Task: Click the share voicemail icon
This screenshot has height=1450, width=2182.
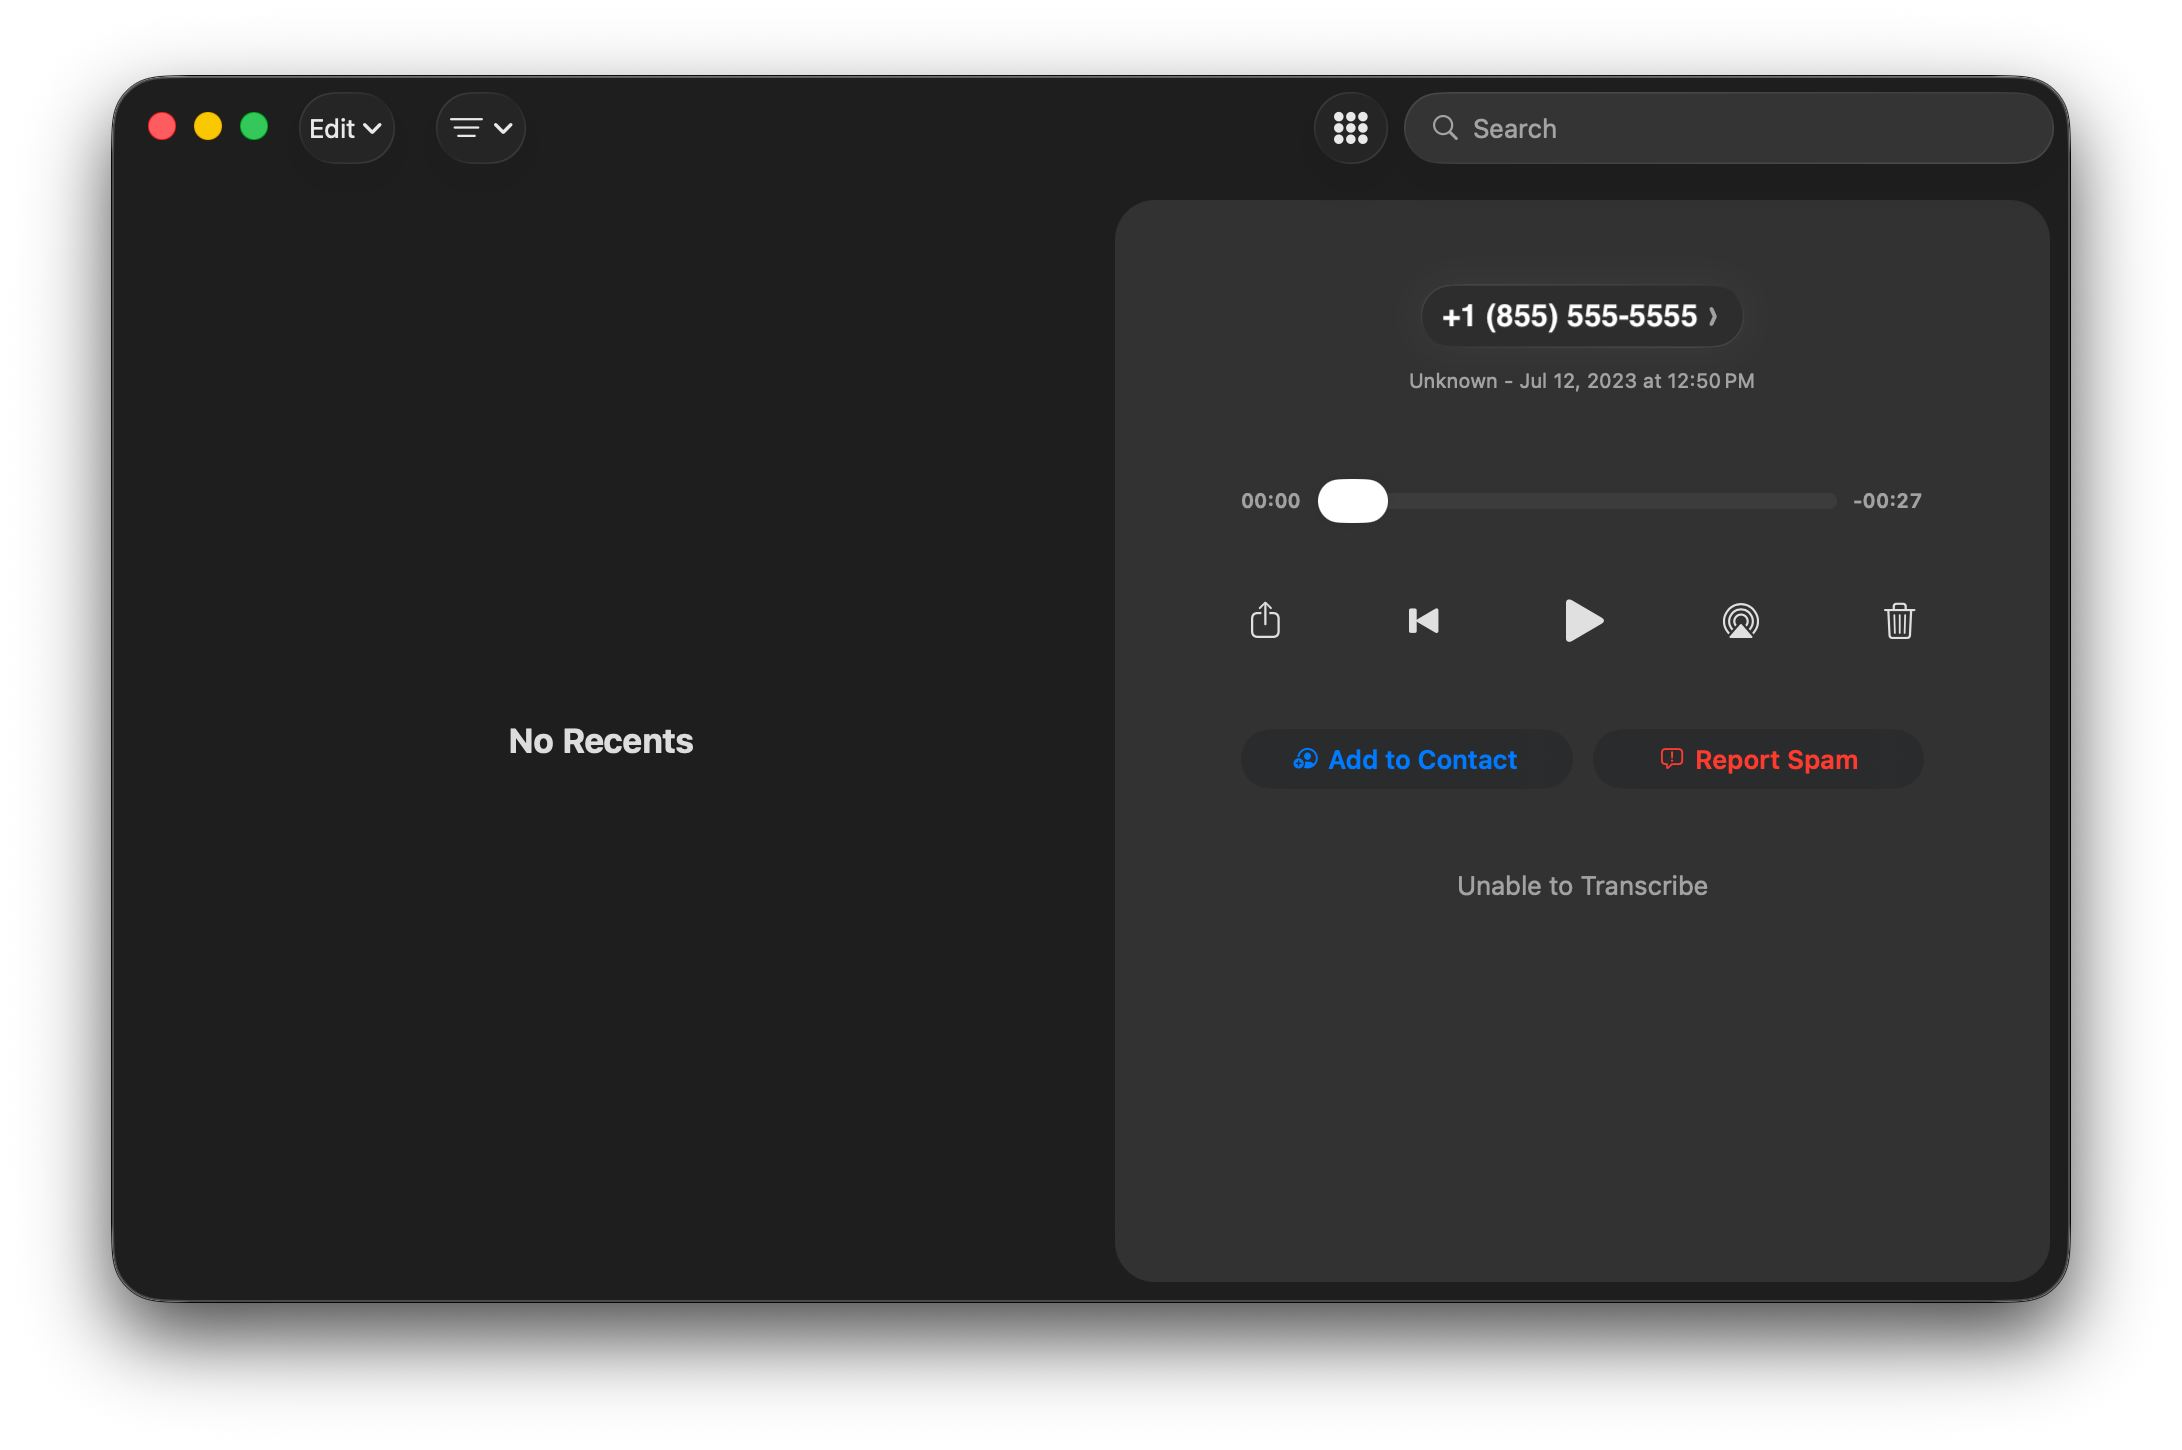Action: point(1265,621)
